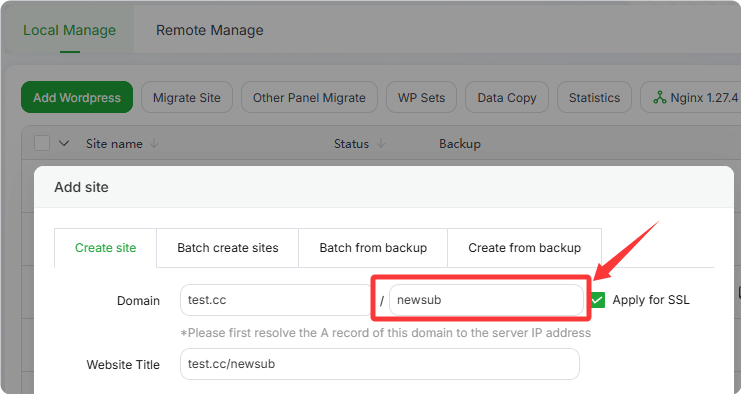Open the Create from backup tab
Viewport: 741px width, 394px height.
[x=525, y=248]
